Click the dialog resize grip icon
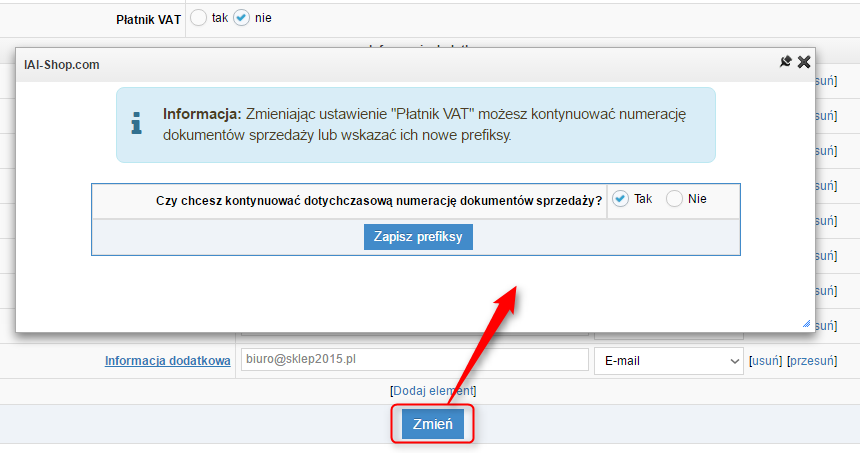860x453 pixels. (806, 324)
